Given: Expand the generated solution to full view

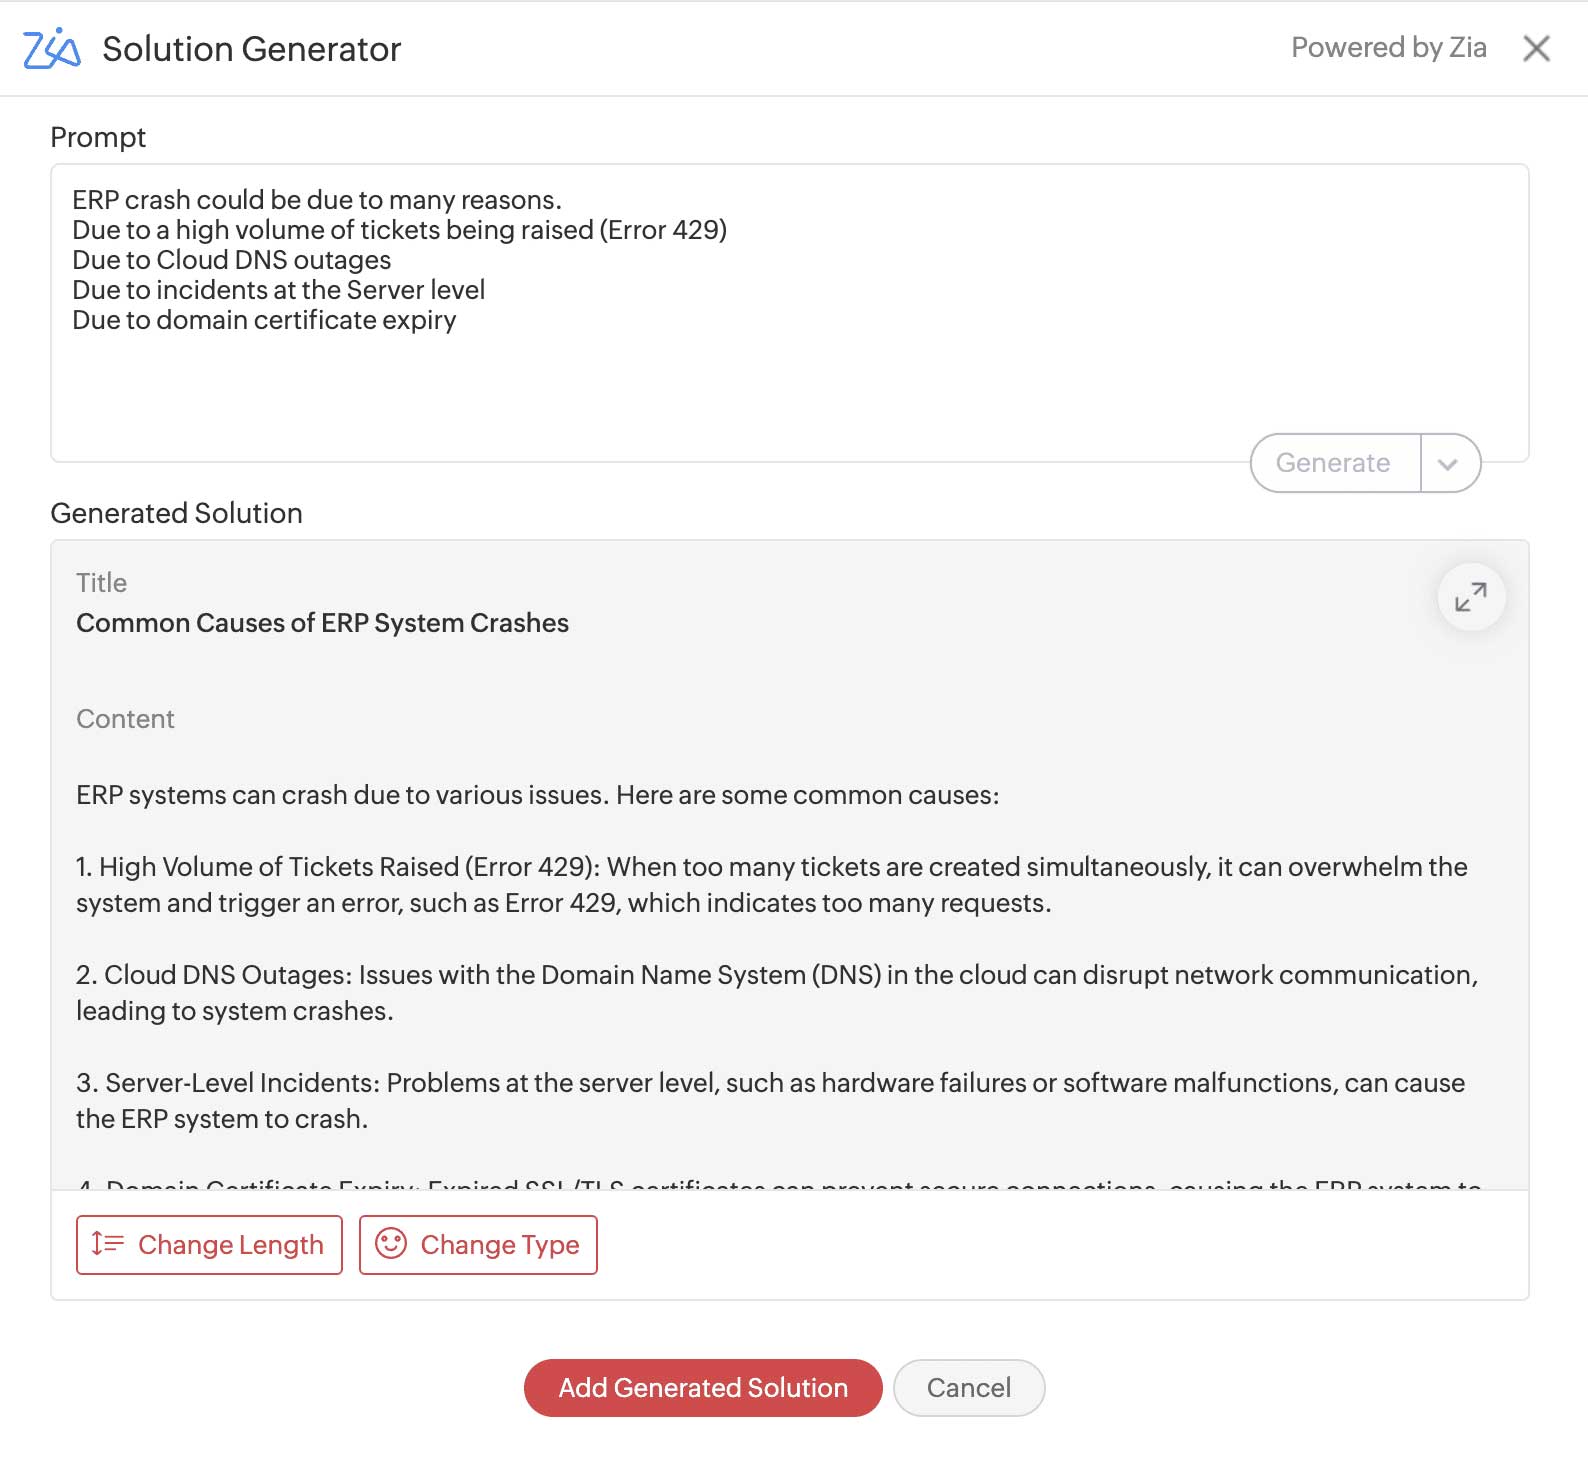Looking at the screenshot, I should [x=1470, y=597].
